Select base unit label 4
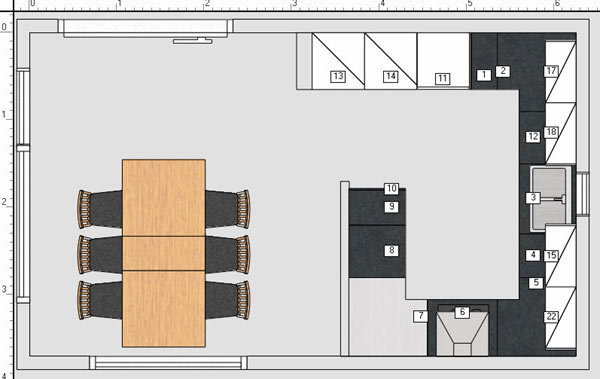The height and width of the screenshot is (379, 600). click(533, 255)
